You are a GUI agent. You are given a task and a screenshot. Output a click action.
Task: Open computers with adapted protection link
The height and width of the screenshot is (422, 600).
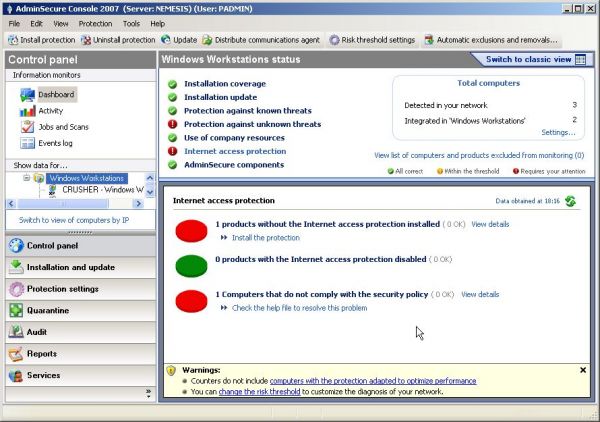pos(373,381)
